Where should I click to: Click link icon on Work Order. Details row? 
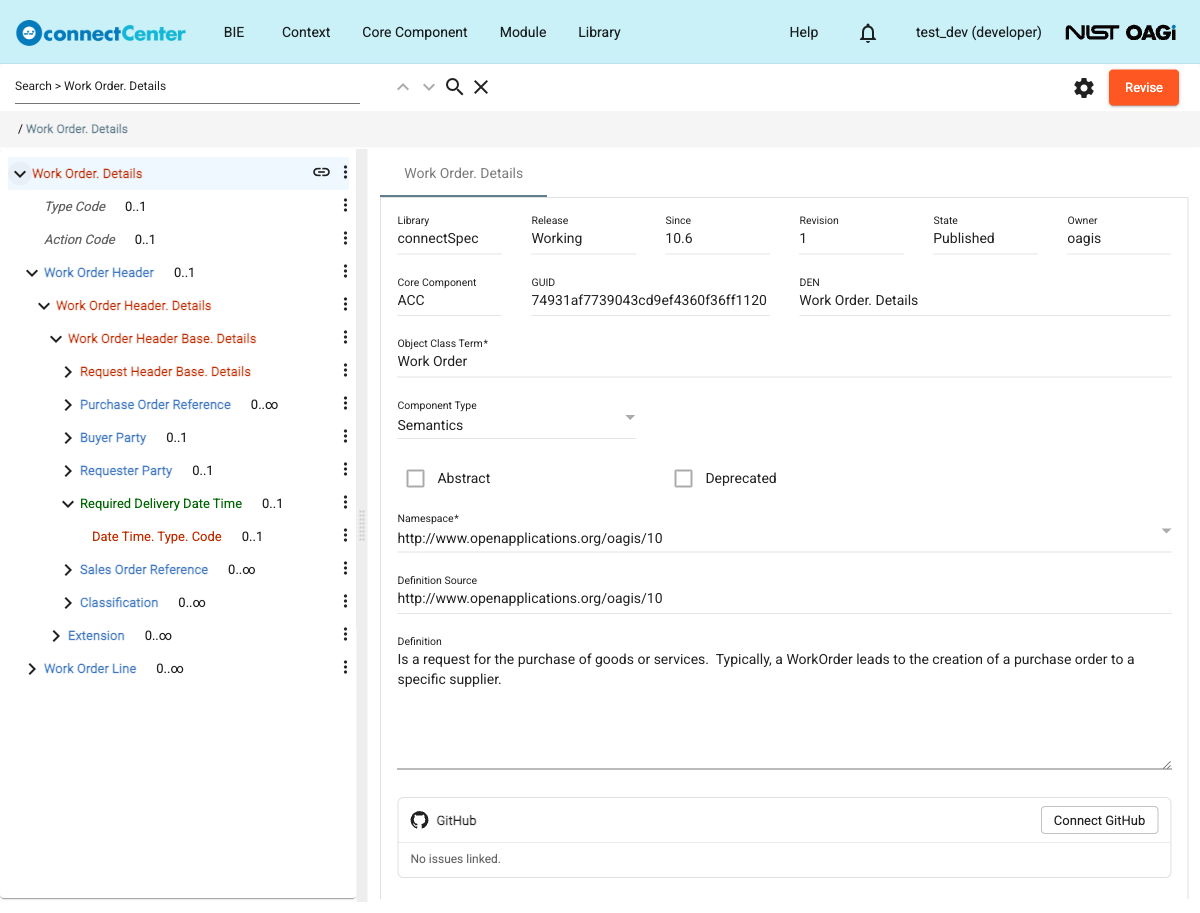(321, 172)
